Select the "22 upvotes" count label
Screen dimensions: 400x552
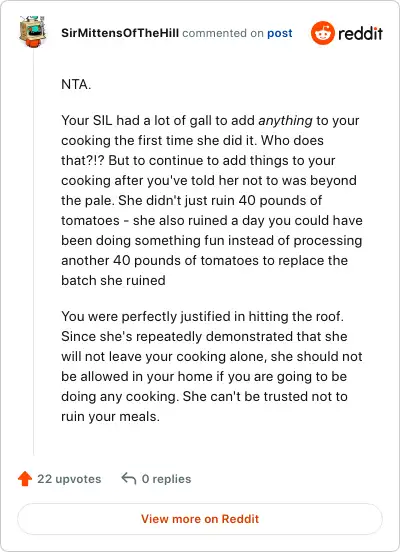69,479
